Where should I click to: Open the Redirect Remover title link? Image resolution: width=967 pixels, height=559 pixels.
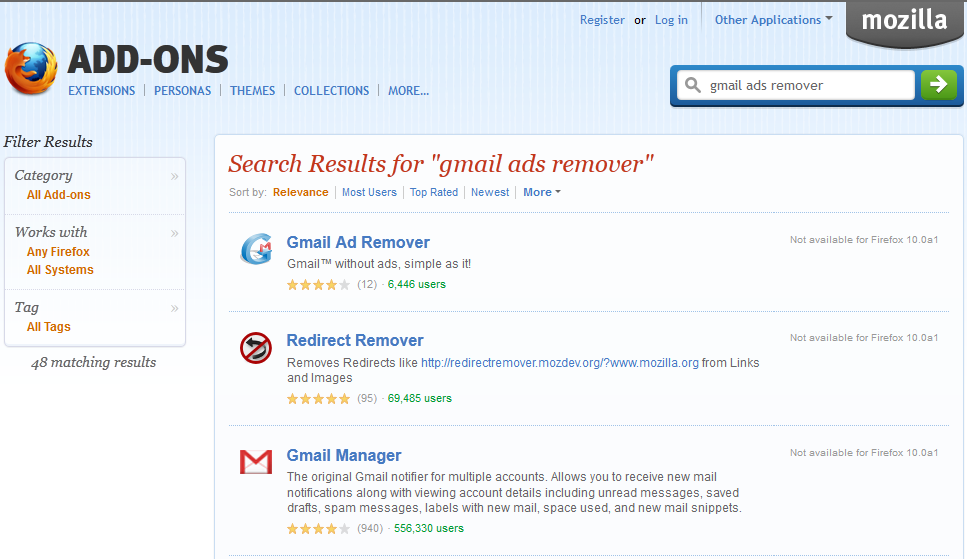355,341
